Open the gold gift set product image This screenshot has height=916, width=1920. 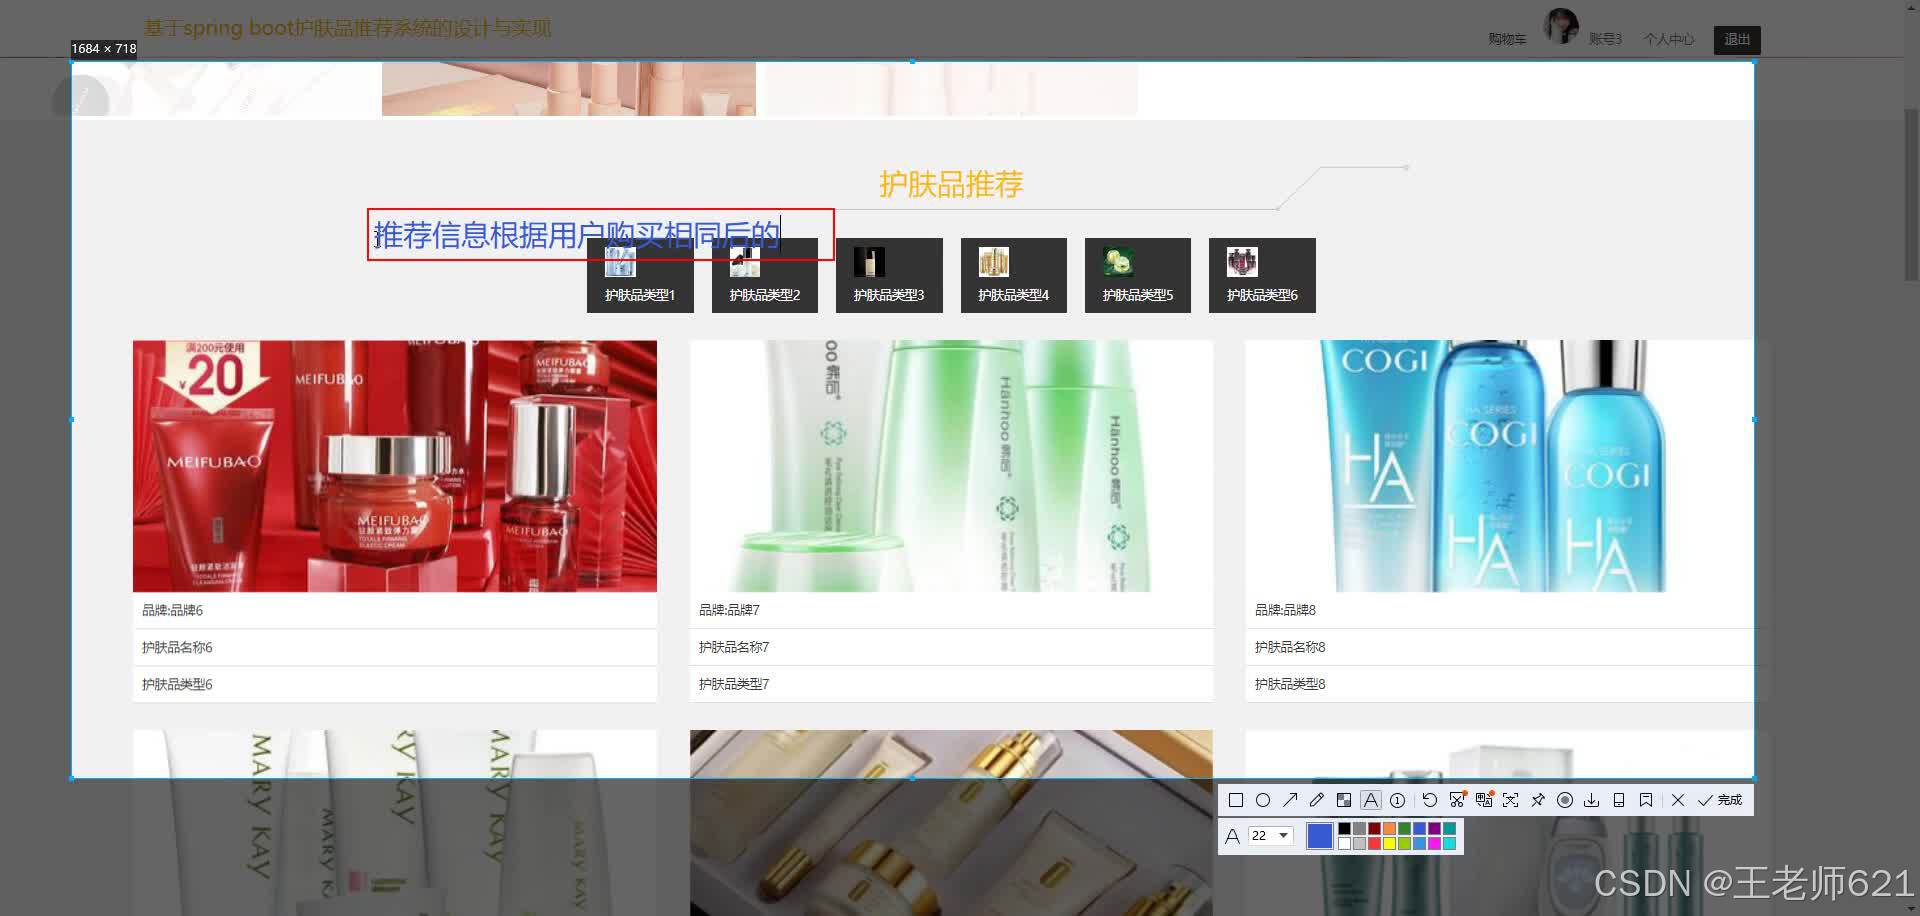tap(951, 822)
